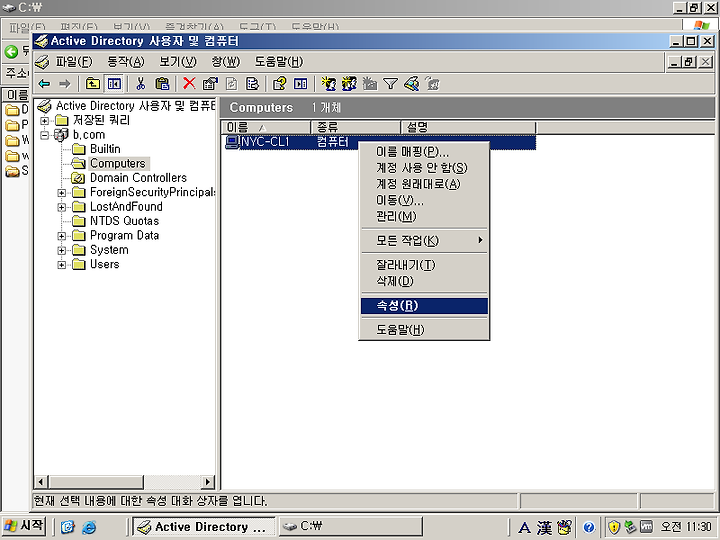This screenshot has height=540, width=720.
Task: Click the new organizational unit icon
Action: pos(370,84)
